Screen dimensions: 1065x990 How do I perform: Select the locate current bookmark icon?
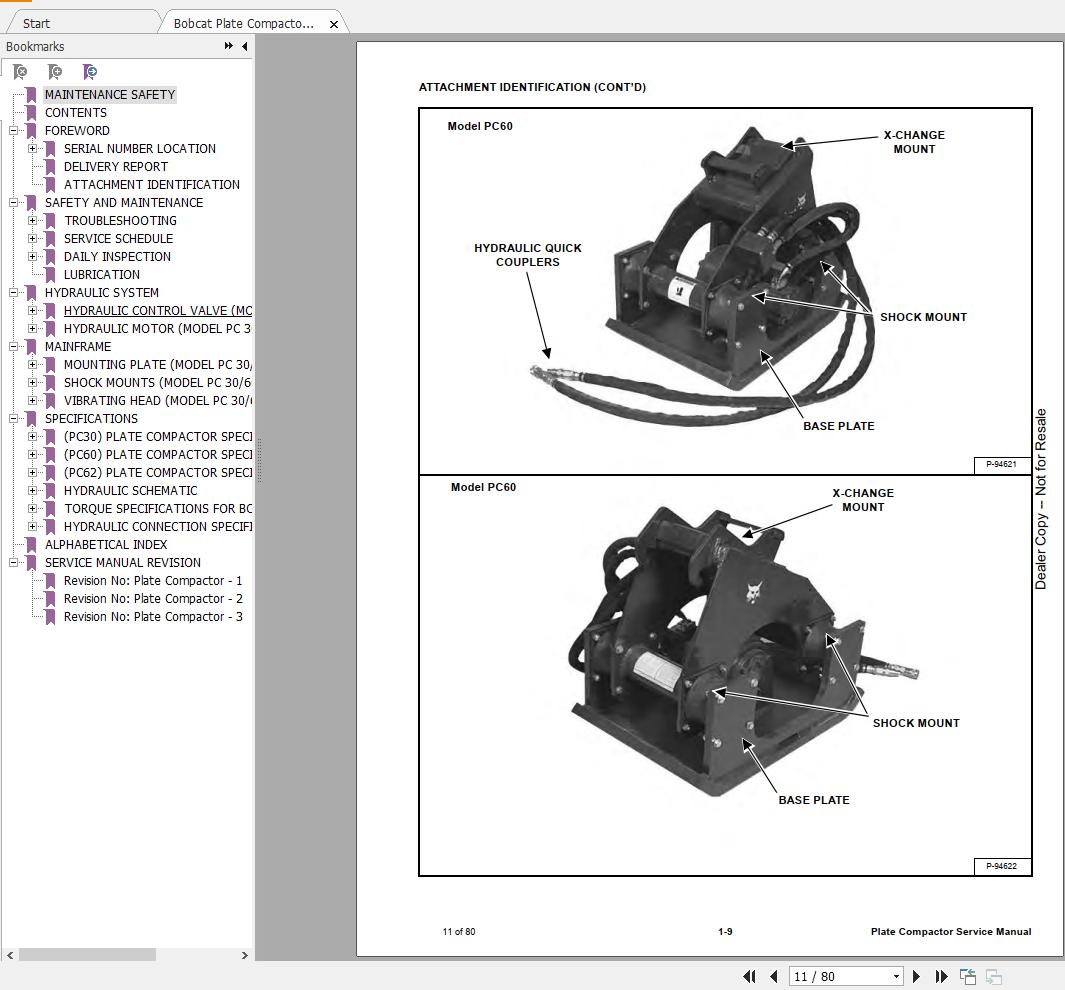[x=89, y=72]
